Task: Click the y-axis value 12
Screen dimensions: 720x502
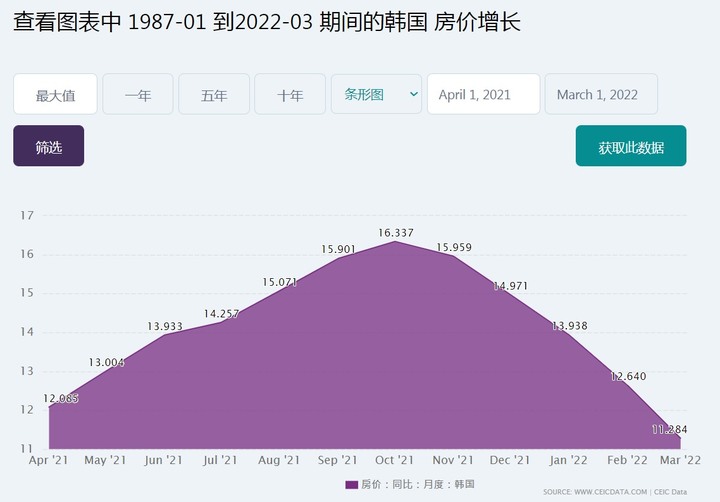Action: pos(27,410)
